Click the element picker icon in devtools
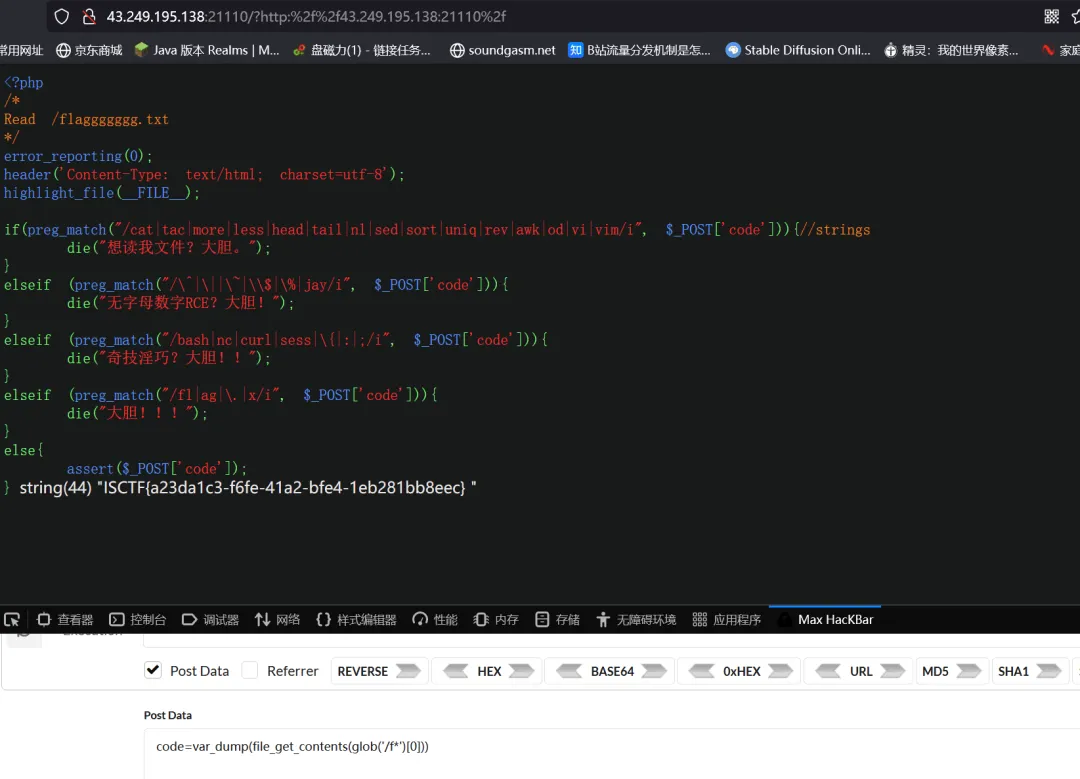This screenshot has height=779, width=1080. [12, 619]
